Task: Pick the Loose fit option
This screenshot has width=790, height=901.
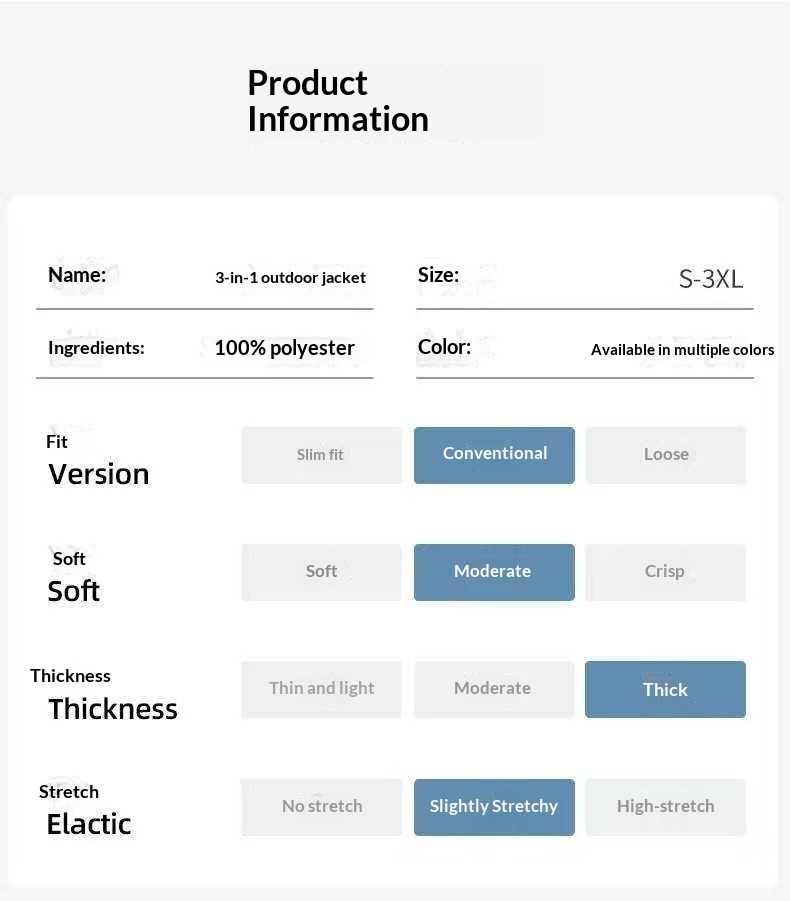Action: [x=665, y=455]
